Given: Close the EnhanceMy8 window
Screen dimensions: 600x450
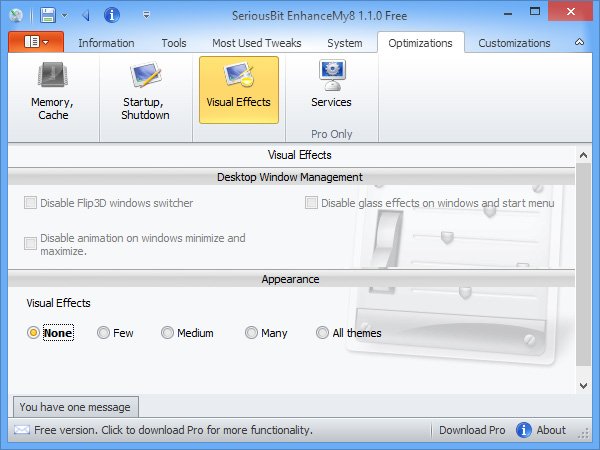Looking at the screenshot, I should point(571,11).
